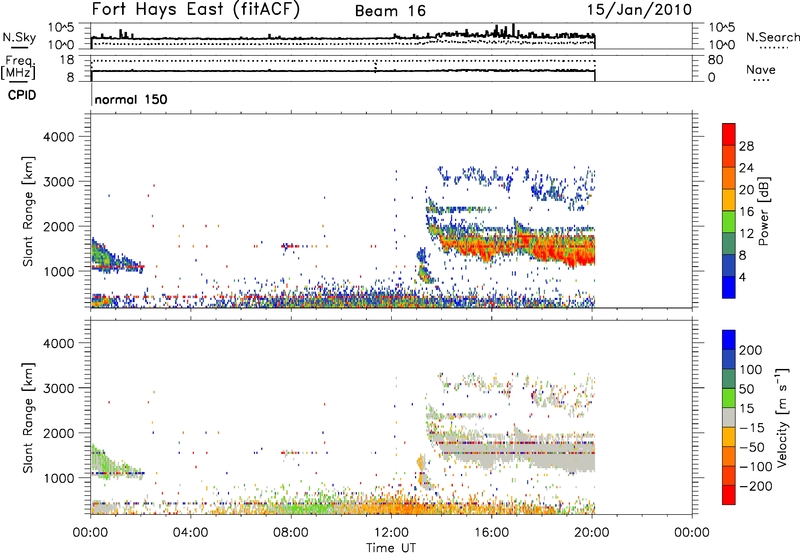Click the 'Velocity [m s⁻¹]' colorbar title
800x554 pixels.
pyautogui.click(x=781, y=417)
